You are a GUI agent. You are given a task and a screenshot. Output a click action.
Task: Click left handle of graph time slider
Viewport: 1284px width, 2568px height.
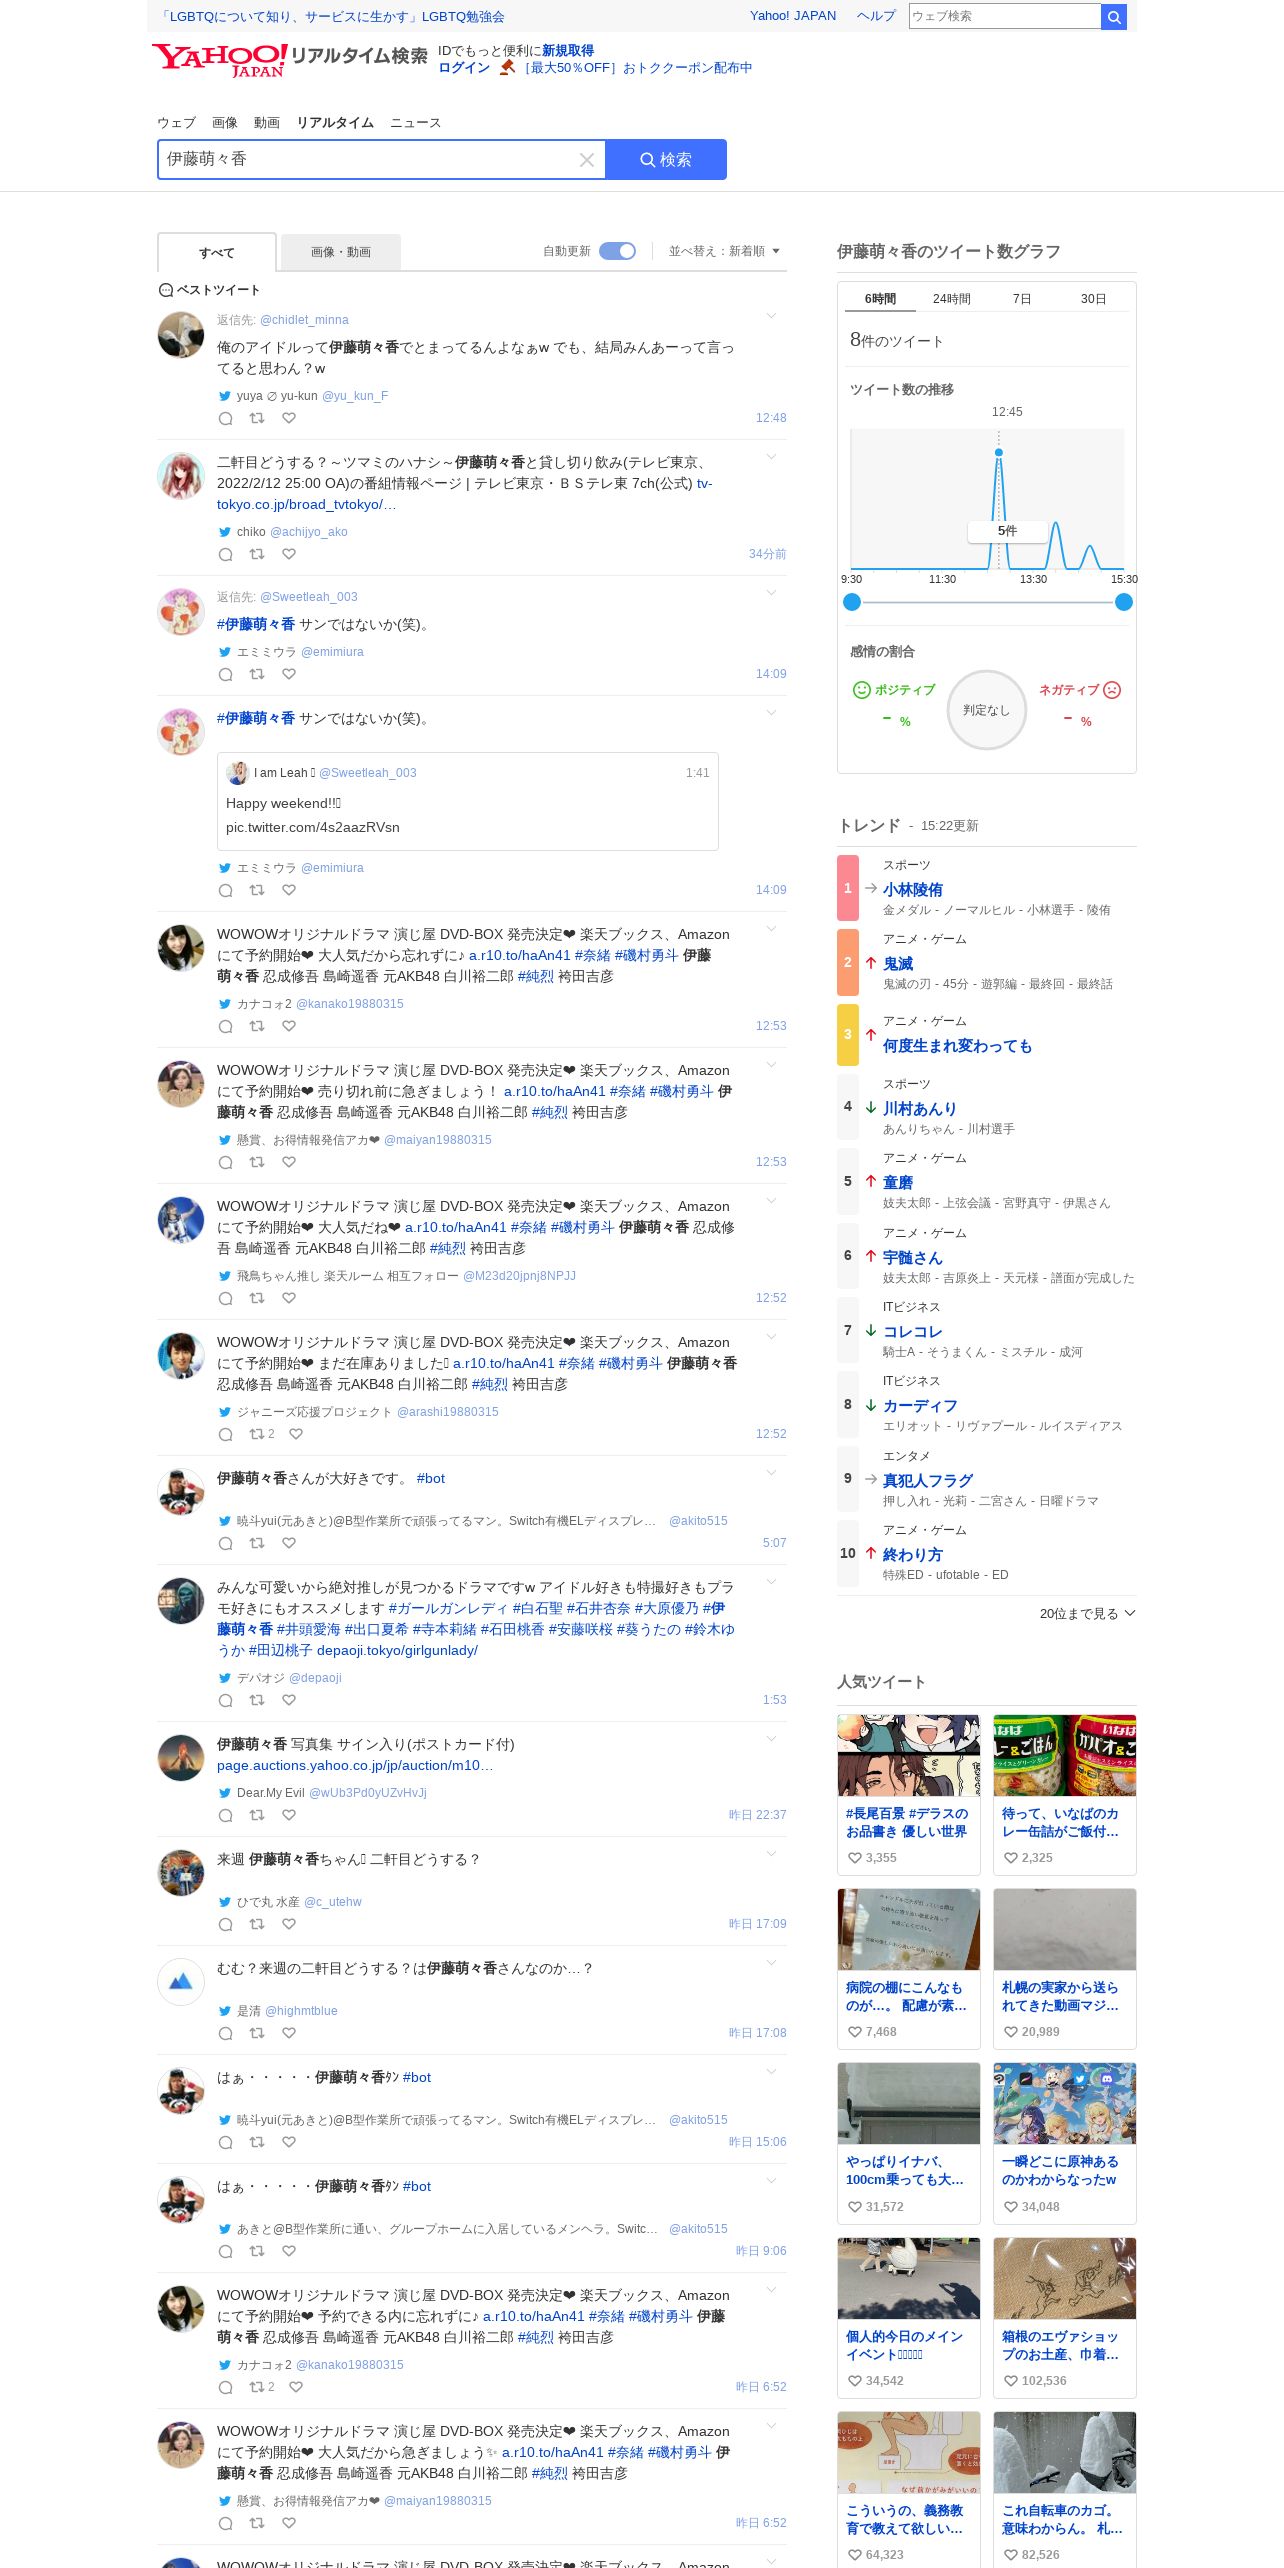pos(852,602)
